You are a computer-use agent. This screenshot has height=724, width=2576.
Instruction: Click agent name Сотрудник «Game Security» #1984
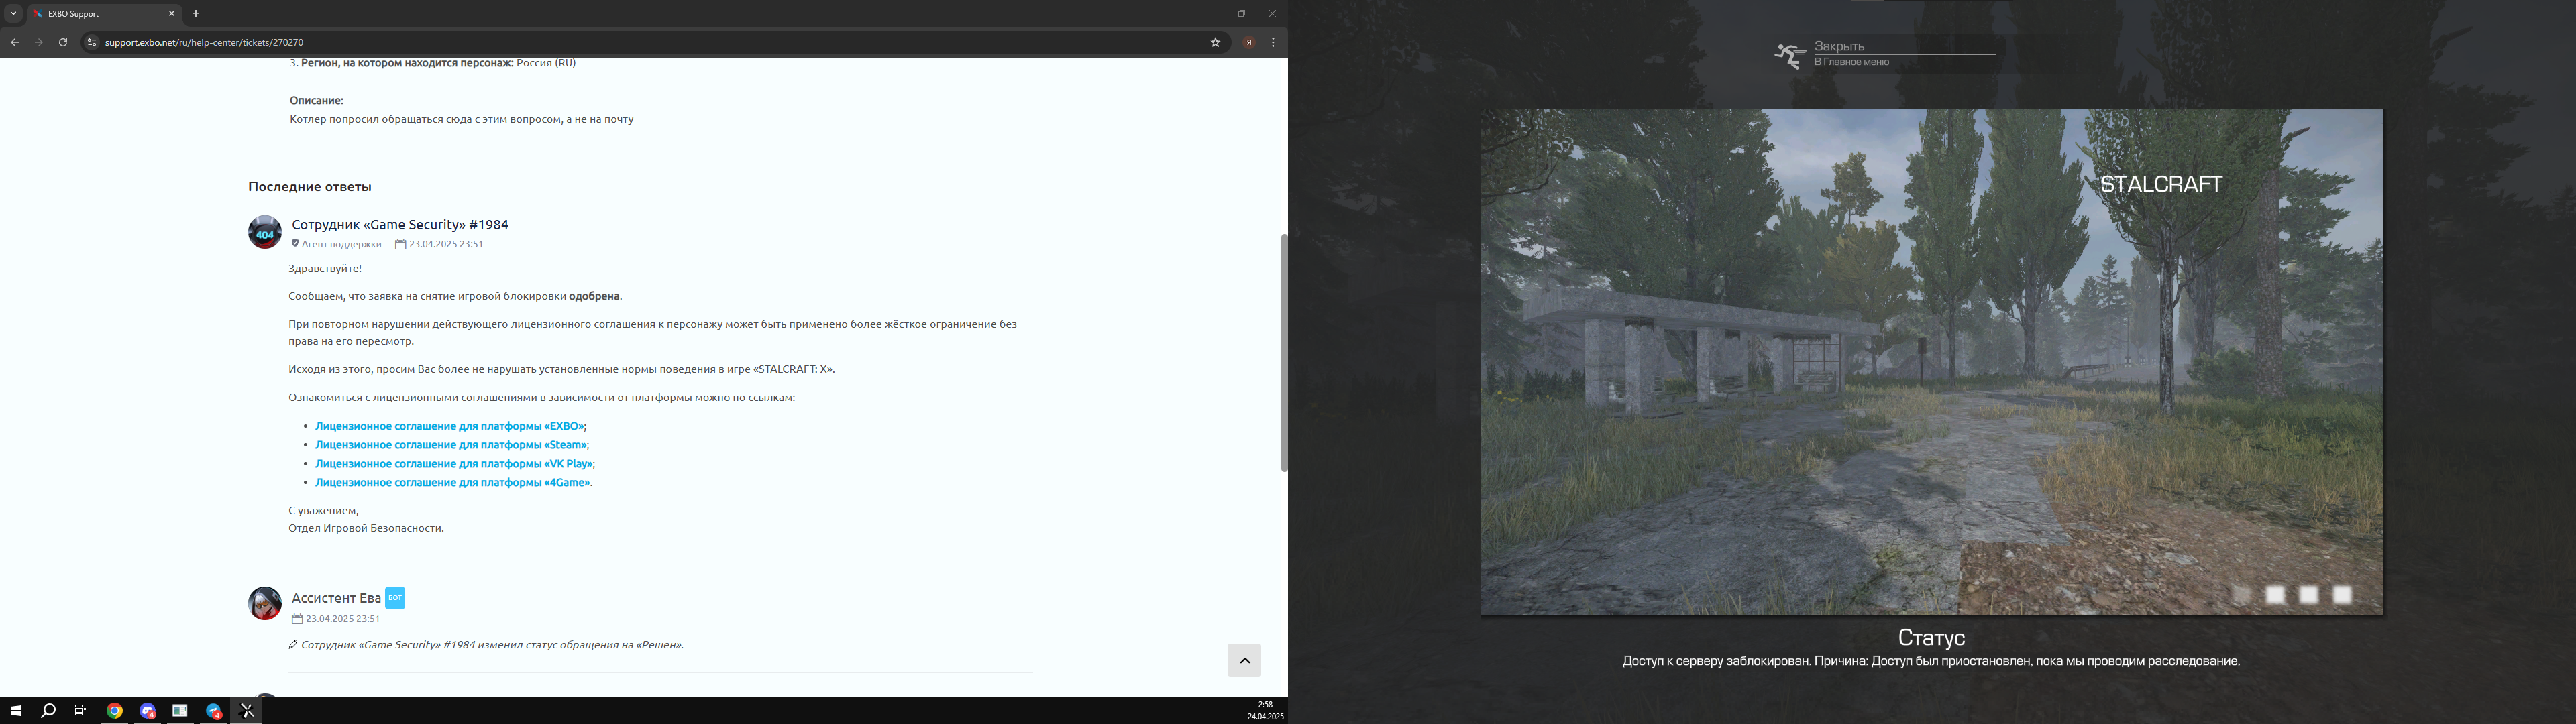tap(400, 225)
